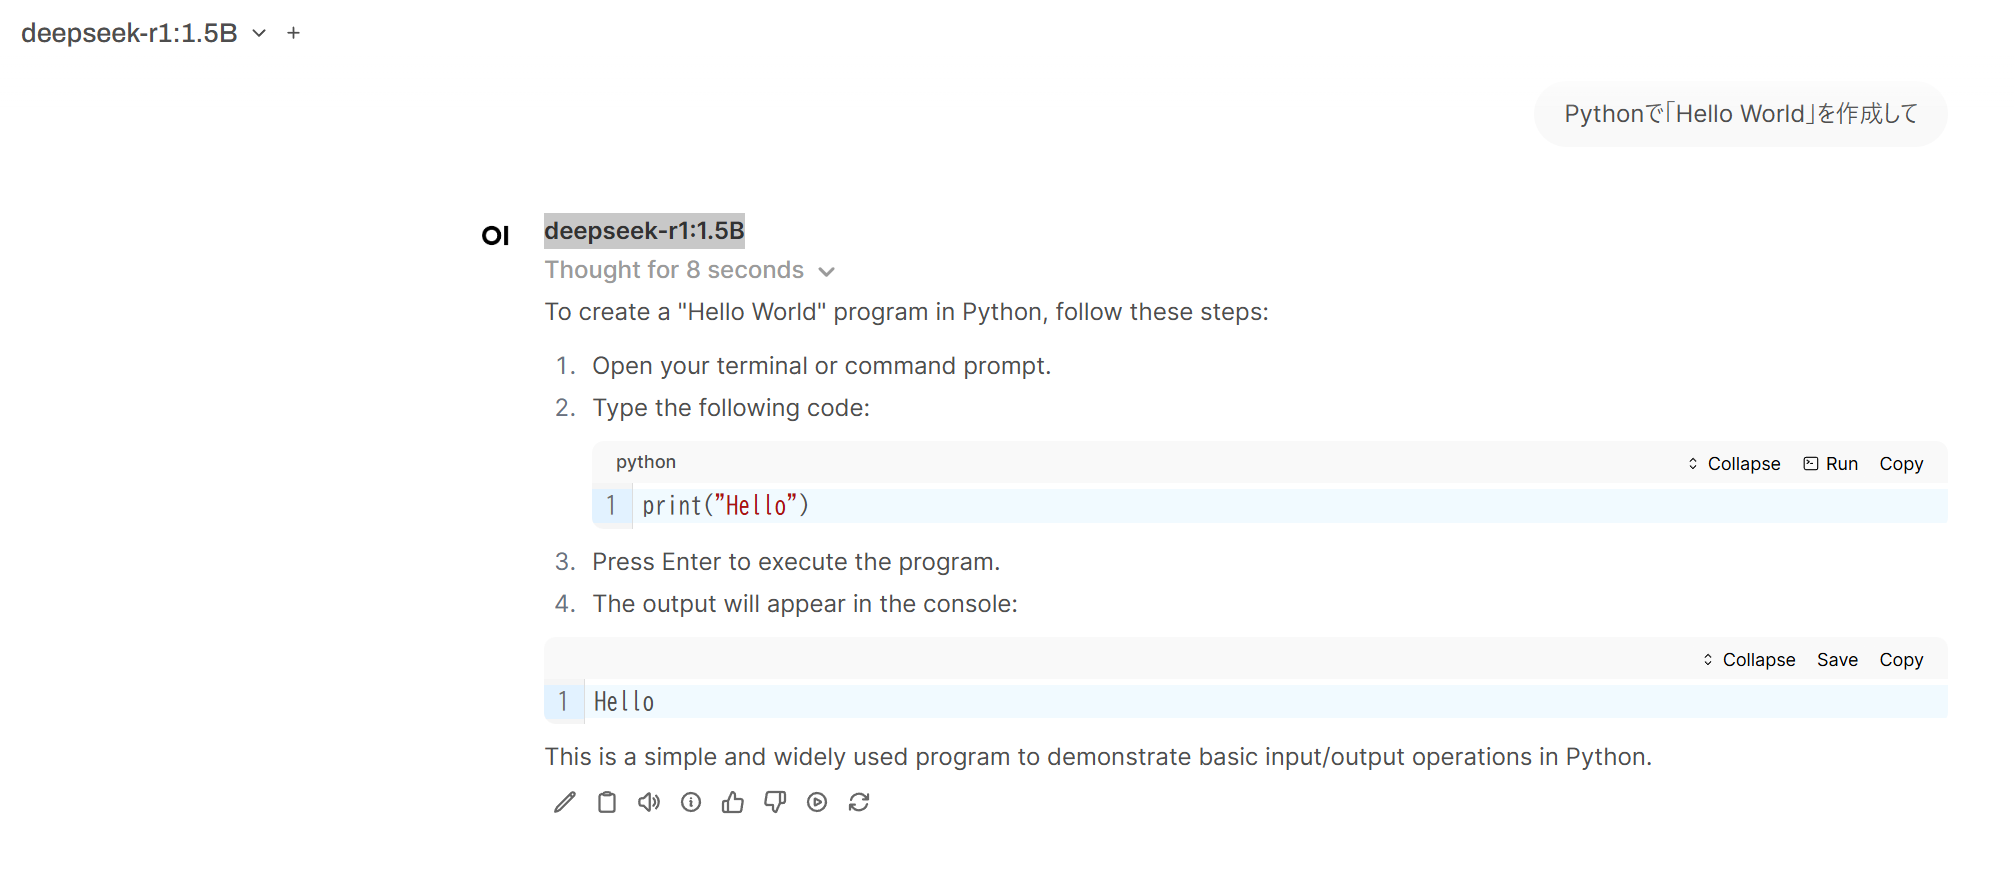Collapse the python code block
This screenshot has height=883, width=2014.
pos(1734,464)
